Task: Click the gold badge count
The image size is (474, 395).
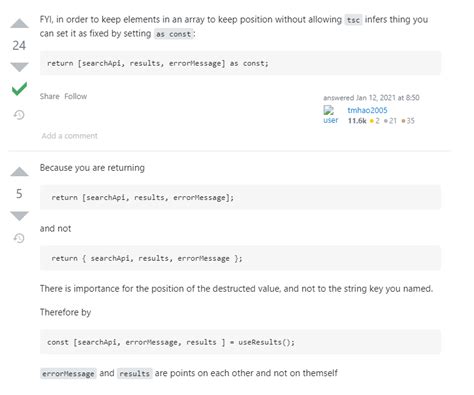Action: click(x=375, y=121)
